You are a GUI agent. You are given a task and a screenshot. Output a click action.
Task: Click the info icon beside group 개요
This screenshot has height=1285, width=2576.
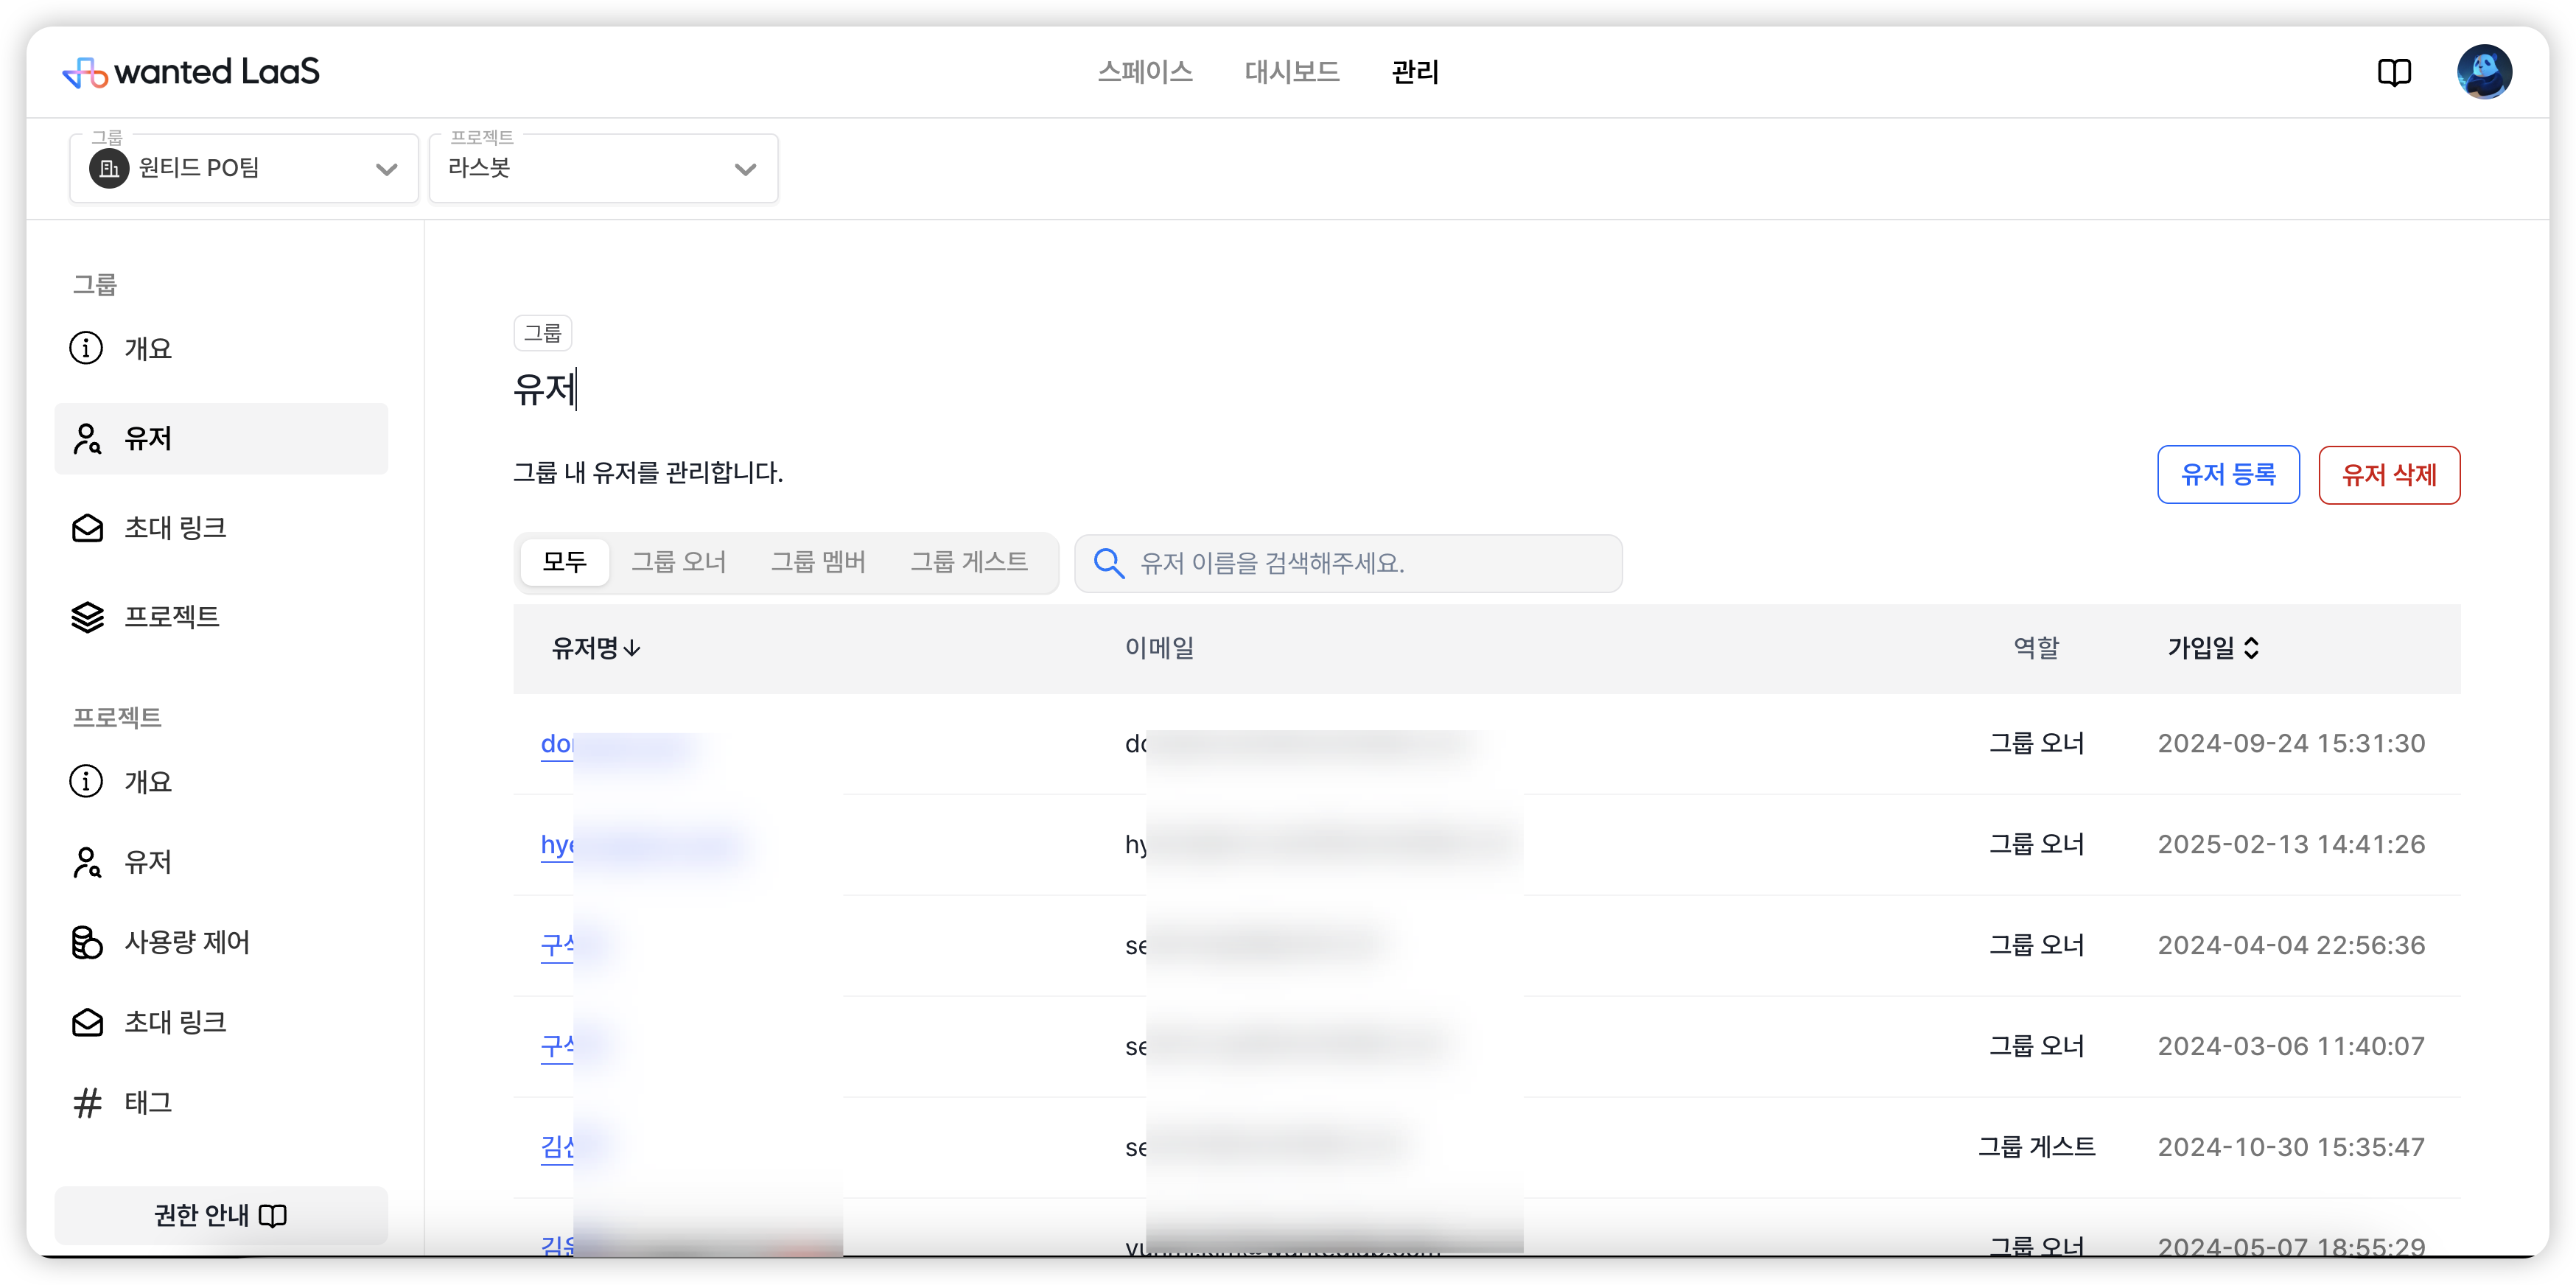point(86,348)
